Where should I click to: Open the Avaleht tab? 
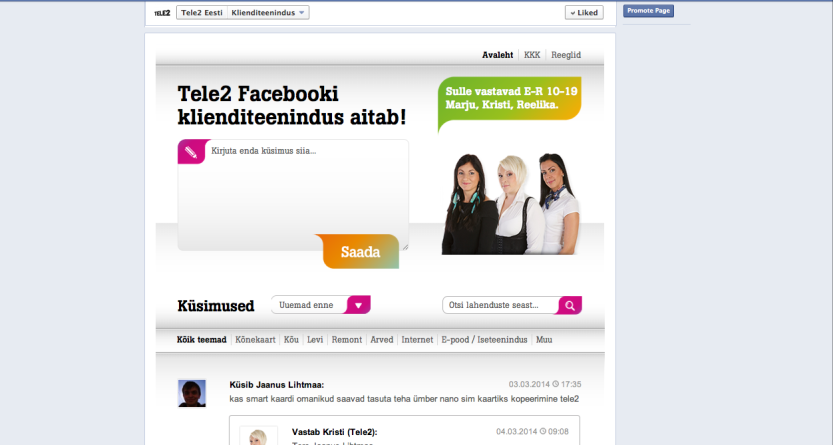(x=497, y=55)
